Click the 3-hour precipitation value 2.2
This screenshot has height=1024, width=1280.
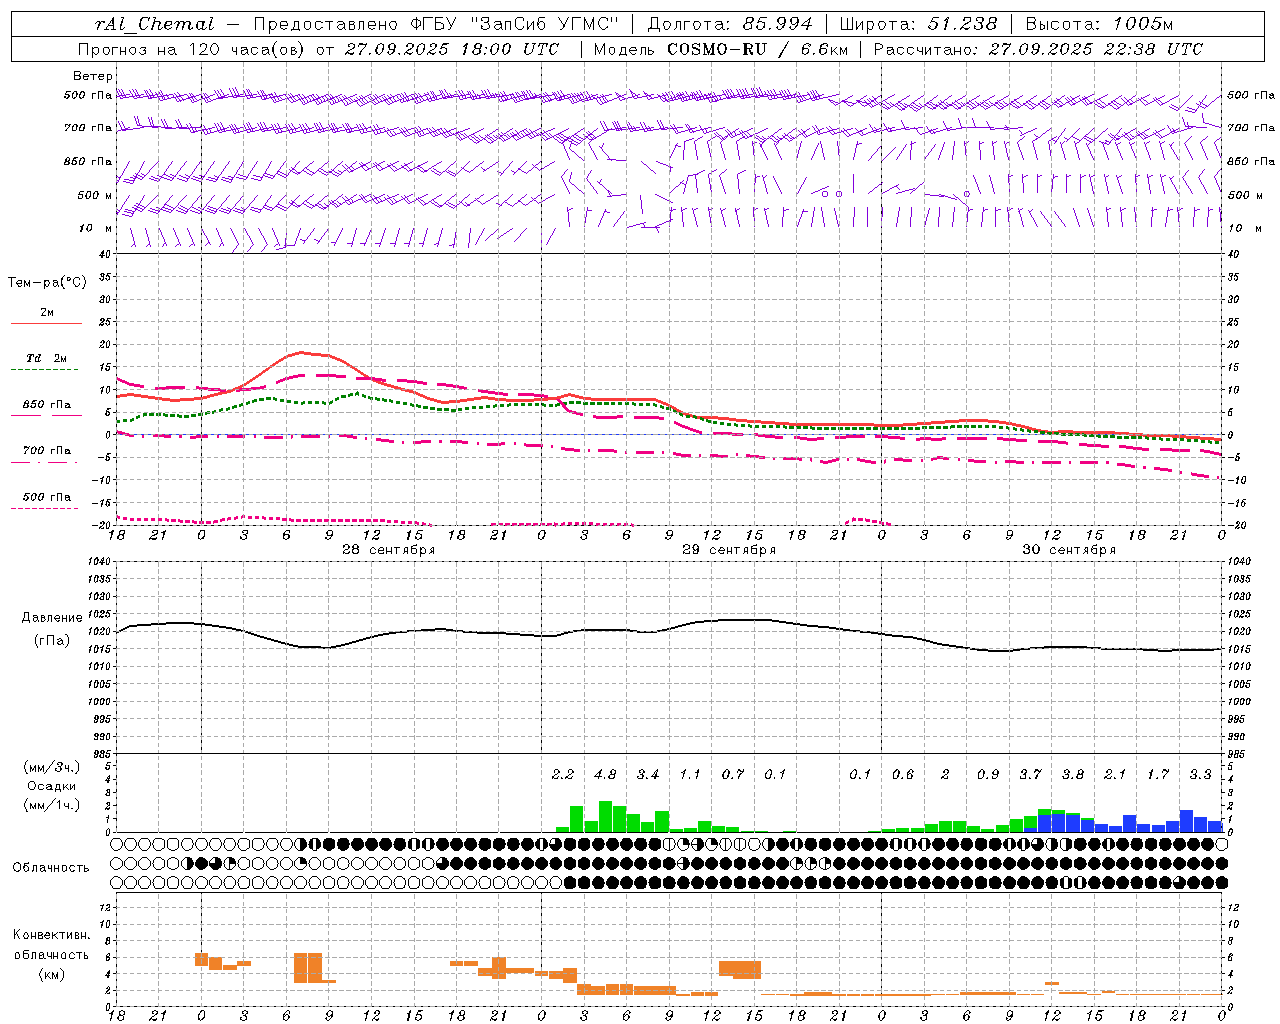563,774
